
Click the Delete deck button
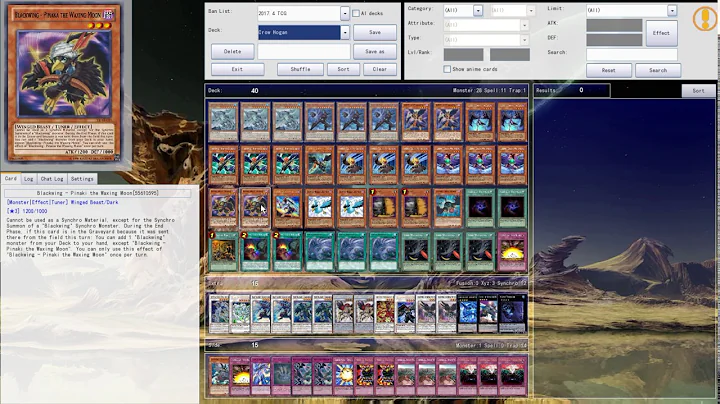[x=232, y=51]
